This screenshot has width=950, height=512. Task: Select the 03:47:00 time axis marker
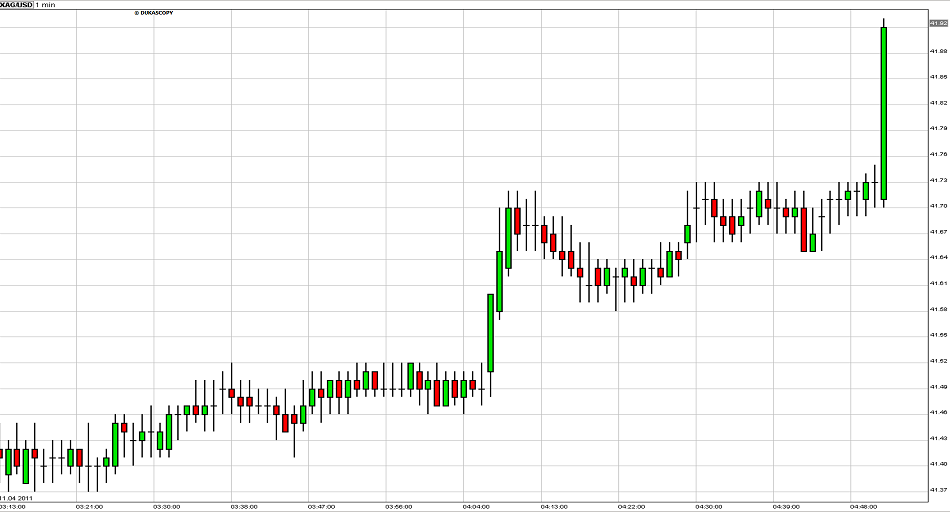click(x=321, y=506)
